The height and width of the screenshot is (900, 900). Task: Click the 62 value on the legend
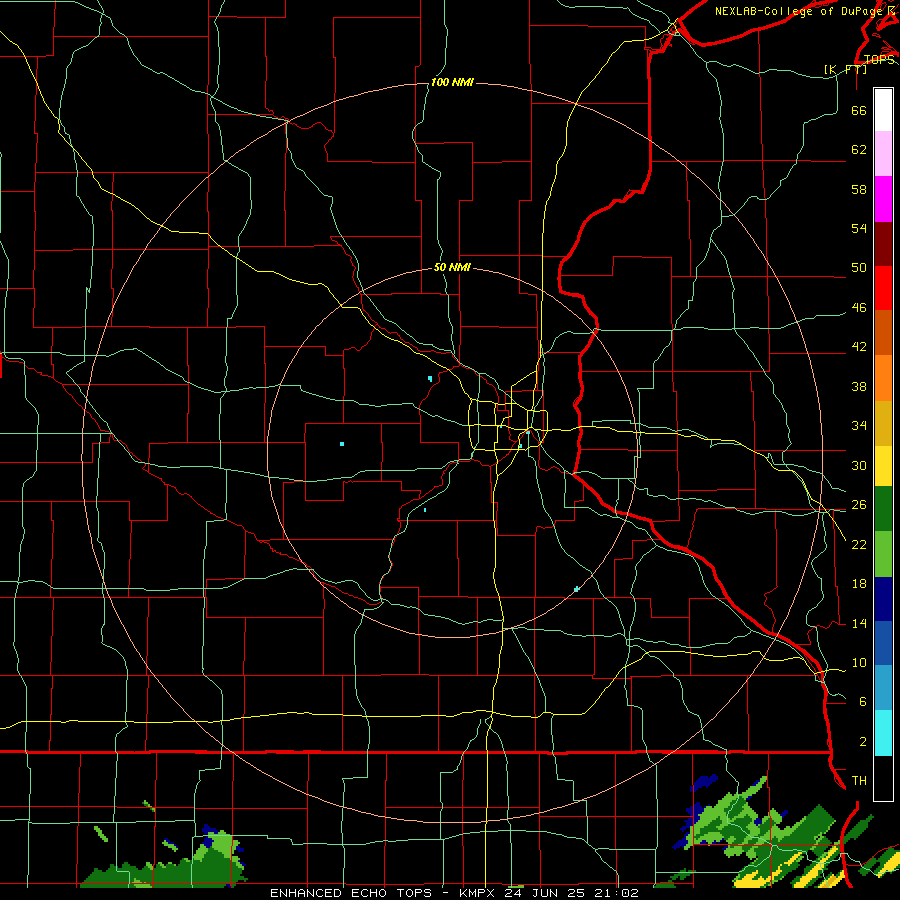(859, 150)
